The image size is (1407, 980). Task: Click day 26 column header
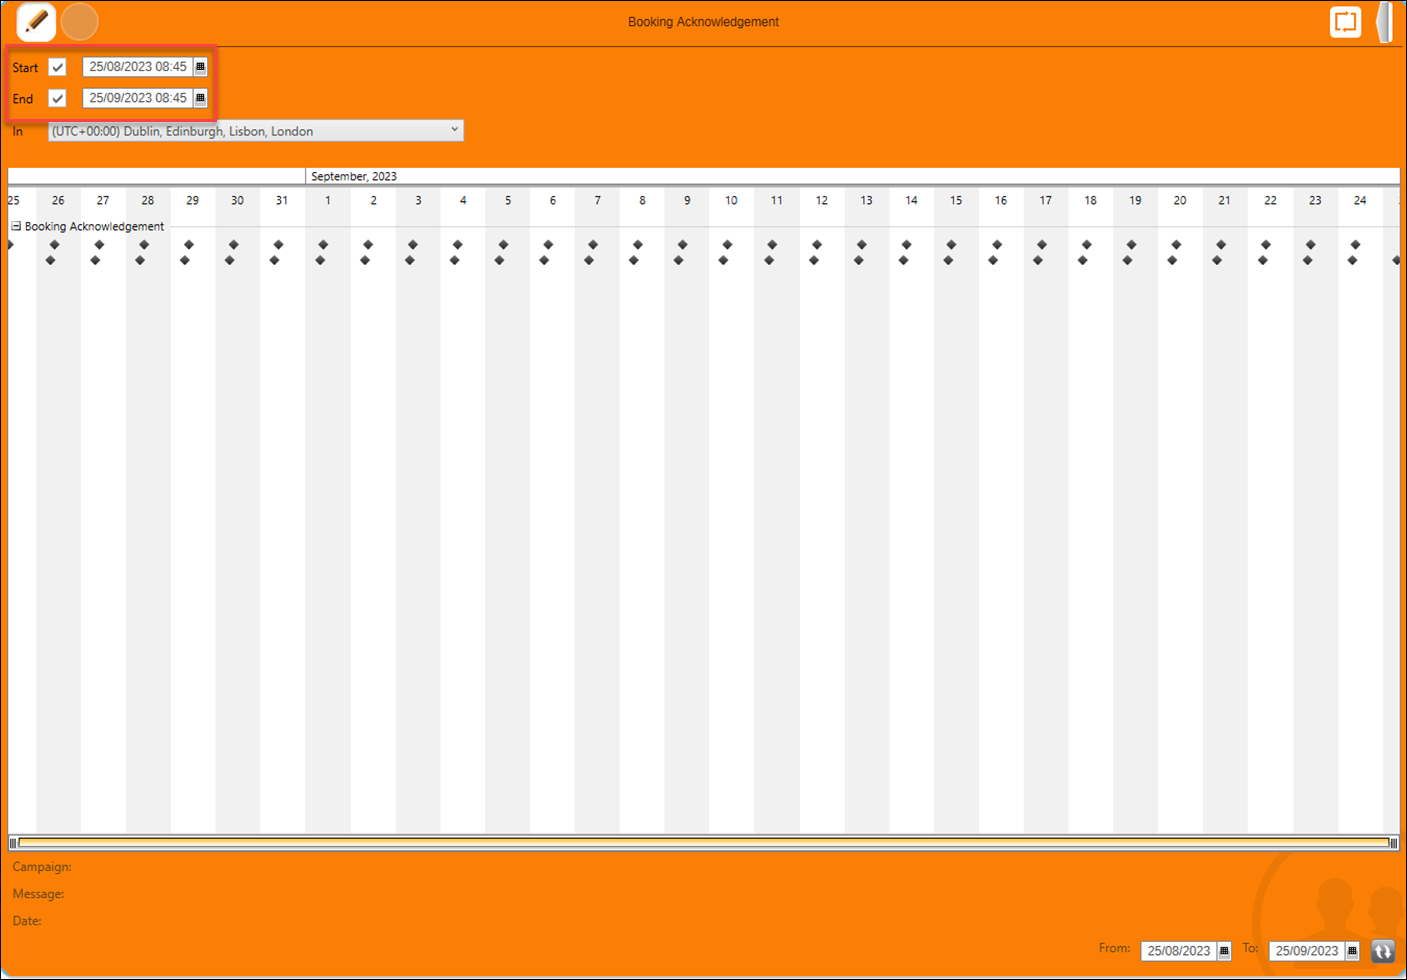(x=58, y=201)
